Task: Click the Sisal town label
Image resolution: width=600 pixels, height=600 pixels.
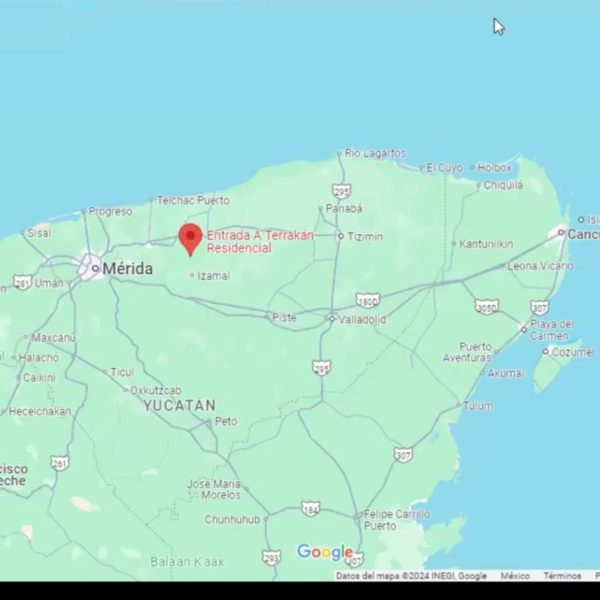Action: 39,233
